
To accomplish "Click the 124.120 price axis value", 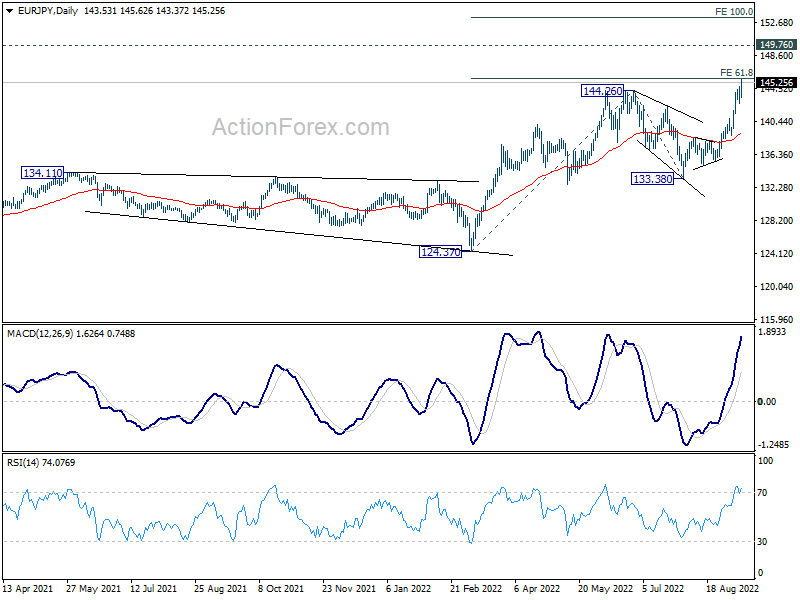I will click(x=777, y=254).
